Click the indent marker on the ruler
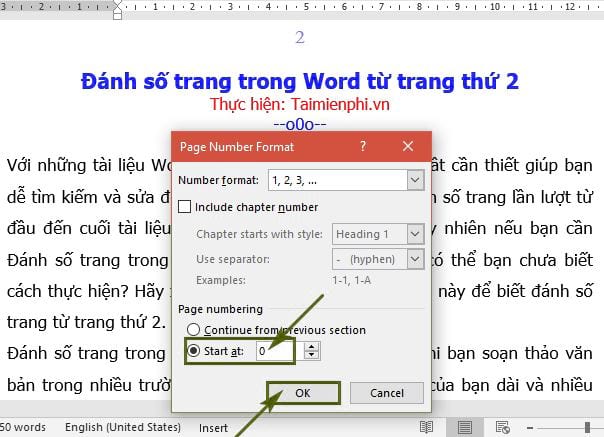The width and height of the screenshot is (604, 437). [x=117, y=10]
